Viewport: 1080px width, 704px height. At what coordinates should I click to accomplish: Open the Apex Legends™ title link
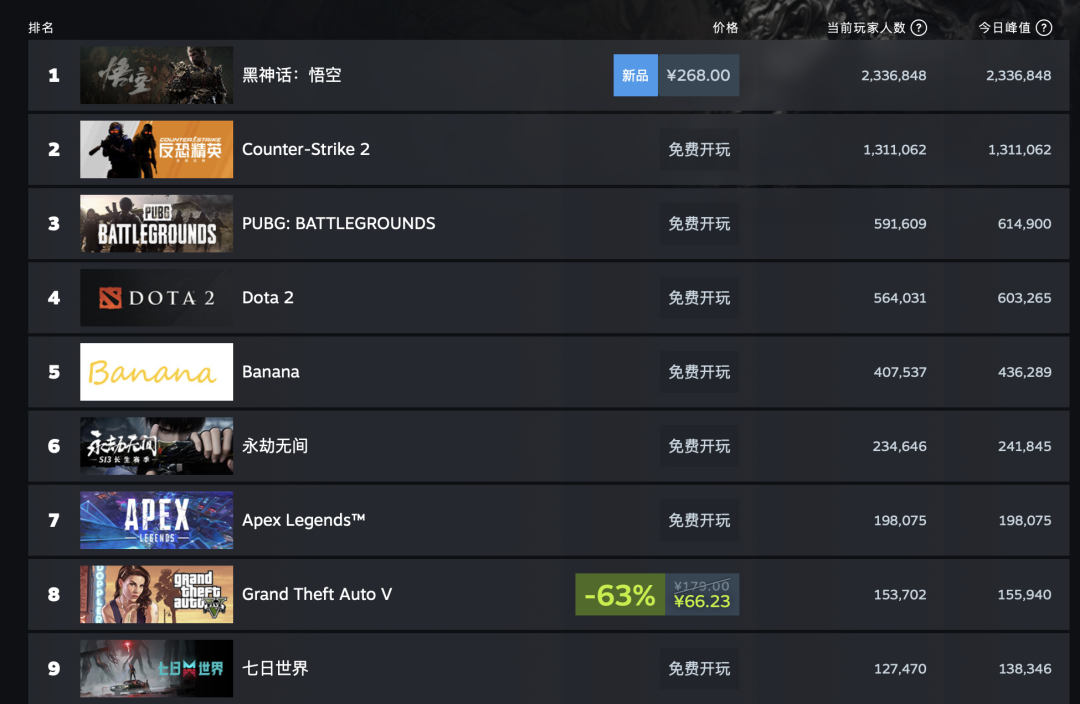pos(303,520)
